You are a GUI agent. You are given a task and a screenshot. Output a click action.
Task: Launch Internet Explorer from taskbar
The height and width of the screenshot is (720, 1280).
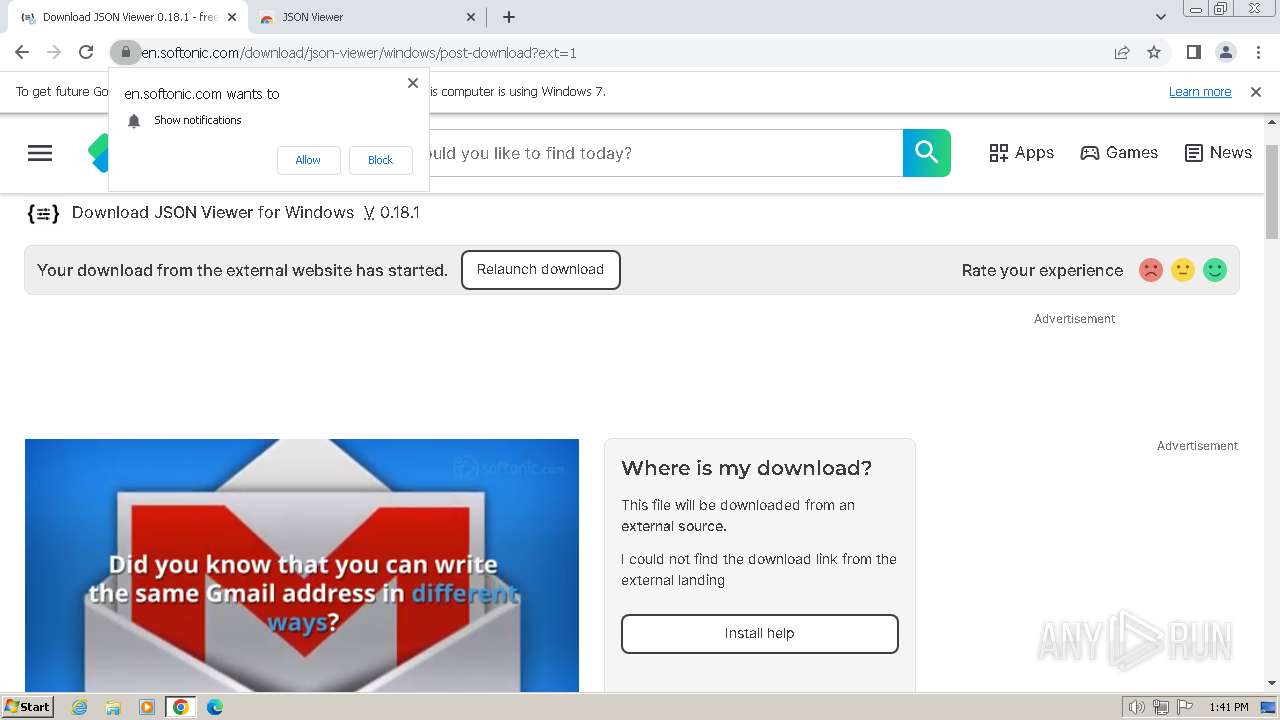(x=80, y=707)
